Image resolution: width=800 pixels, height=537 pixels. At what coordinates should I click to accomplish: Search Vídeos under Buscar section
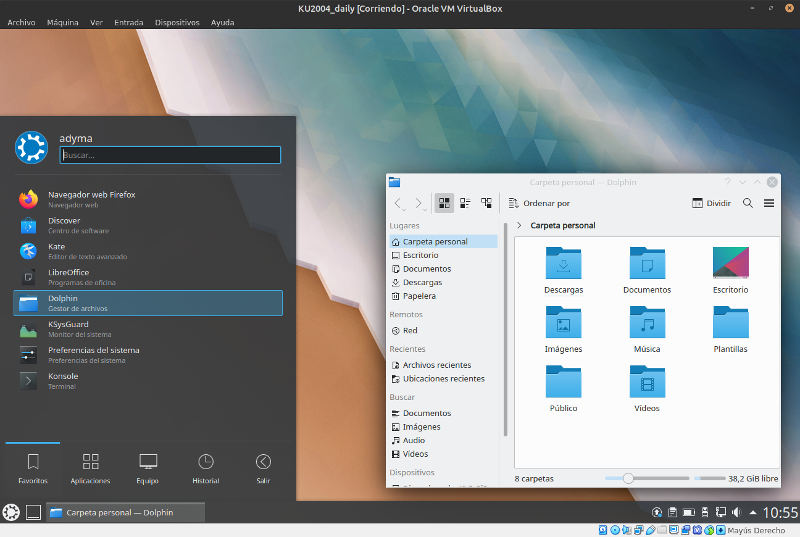[443, 454]
